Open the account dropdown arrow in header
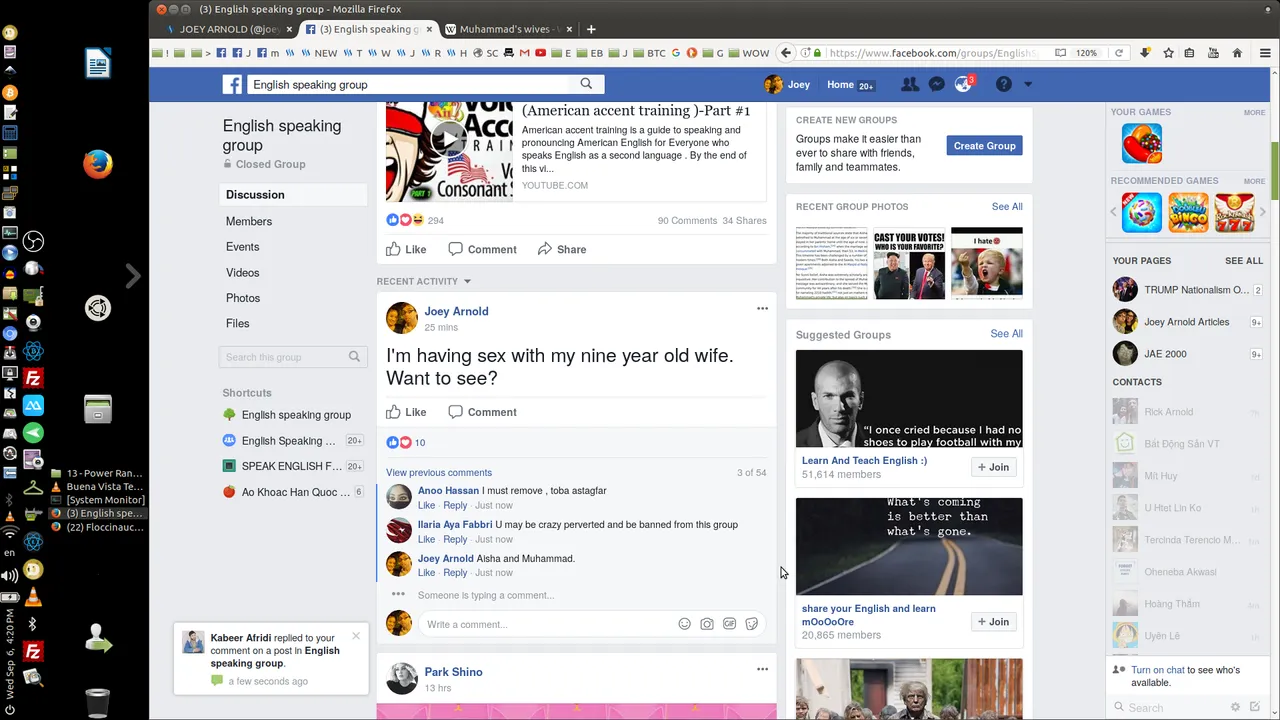Image resolution: width=1280 pixels, height=720 pixels. (x=1027, y=85)
